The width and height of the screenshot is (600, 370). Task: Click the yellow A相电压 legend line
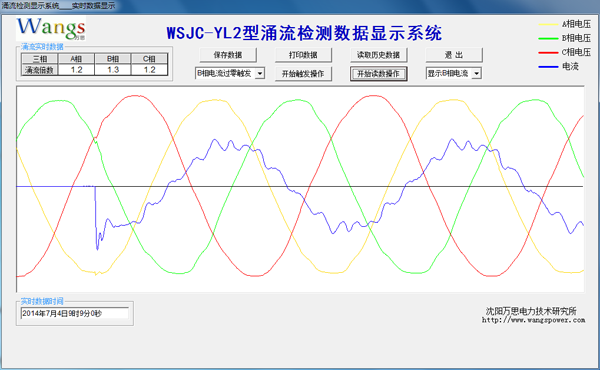[548, 24]
